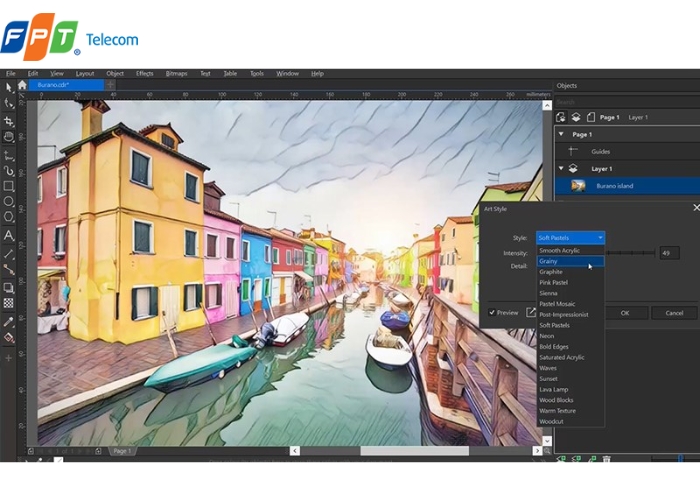Viewport: 700px width, 500px height.
Task: Add a new document tab with plus
Action: pos(110,84)
